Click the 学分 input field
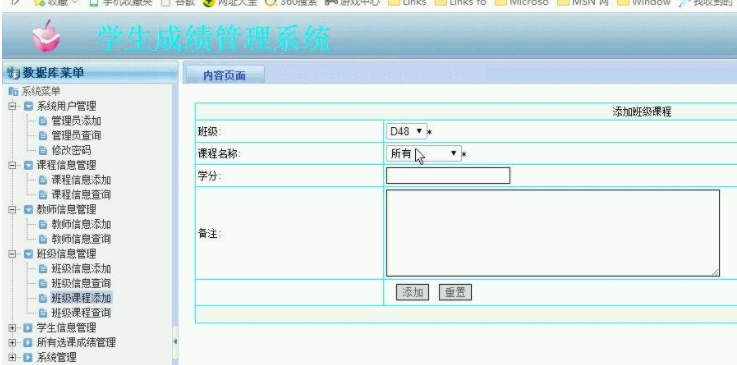This screenshot has width=737, height=365. coord(448,175)
